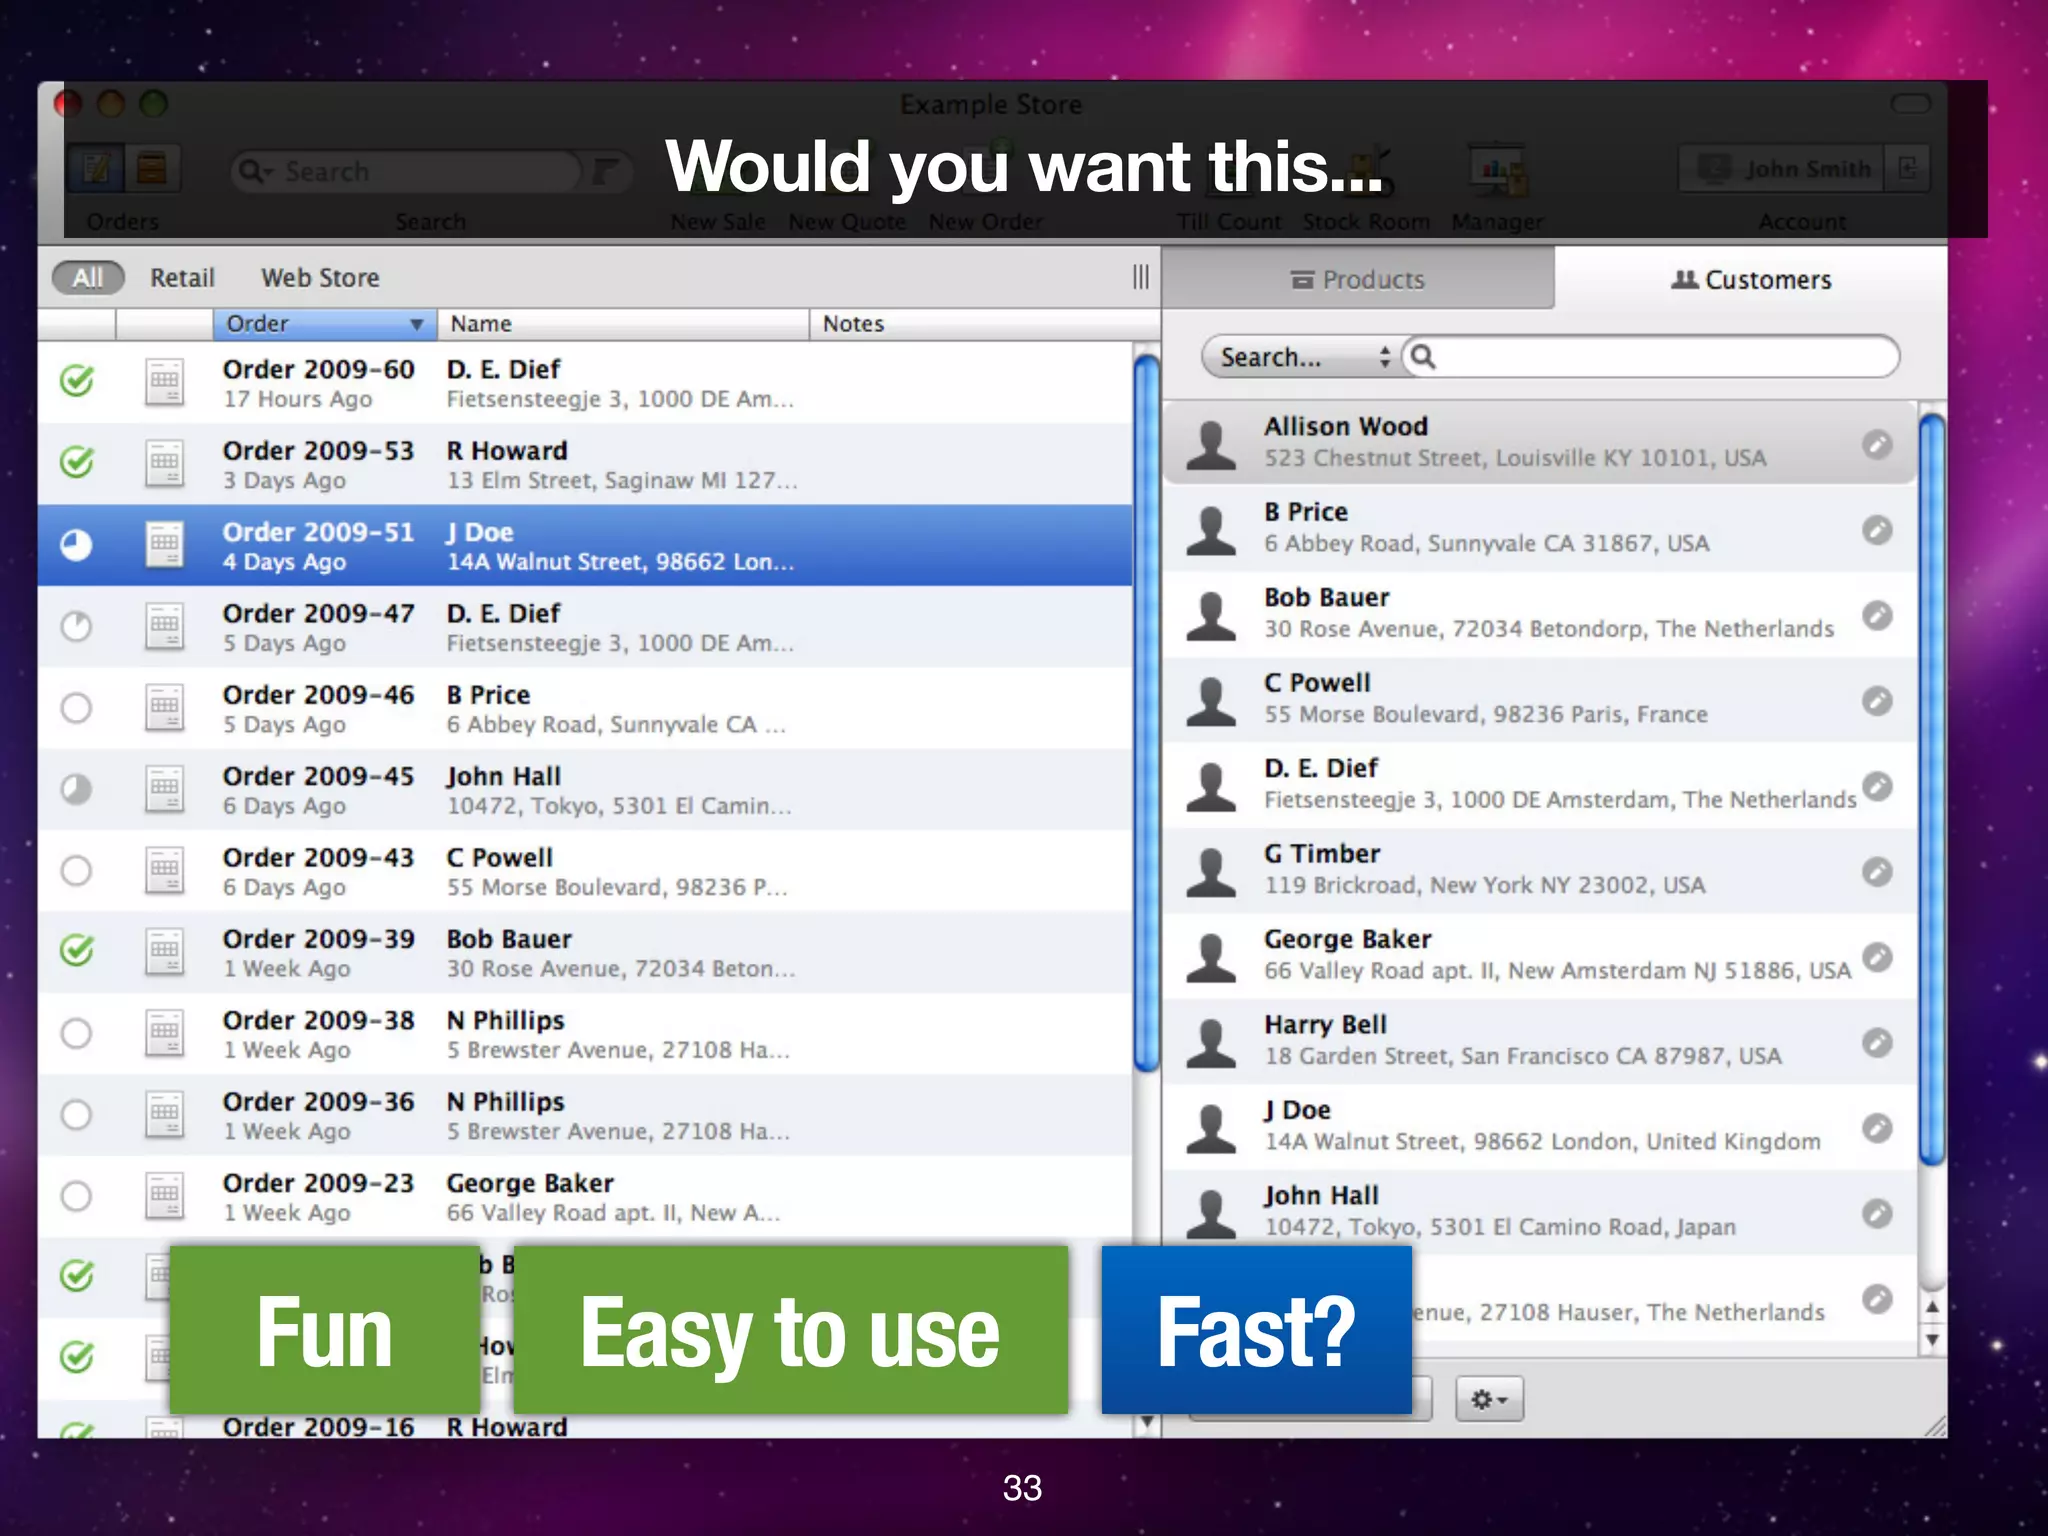Open the Search... criteria popup

(1305, 357)
